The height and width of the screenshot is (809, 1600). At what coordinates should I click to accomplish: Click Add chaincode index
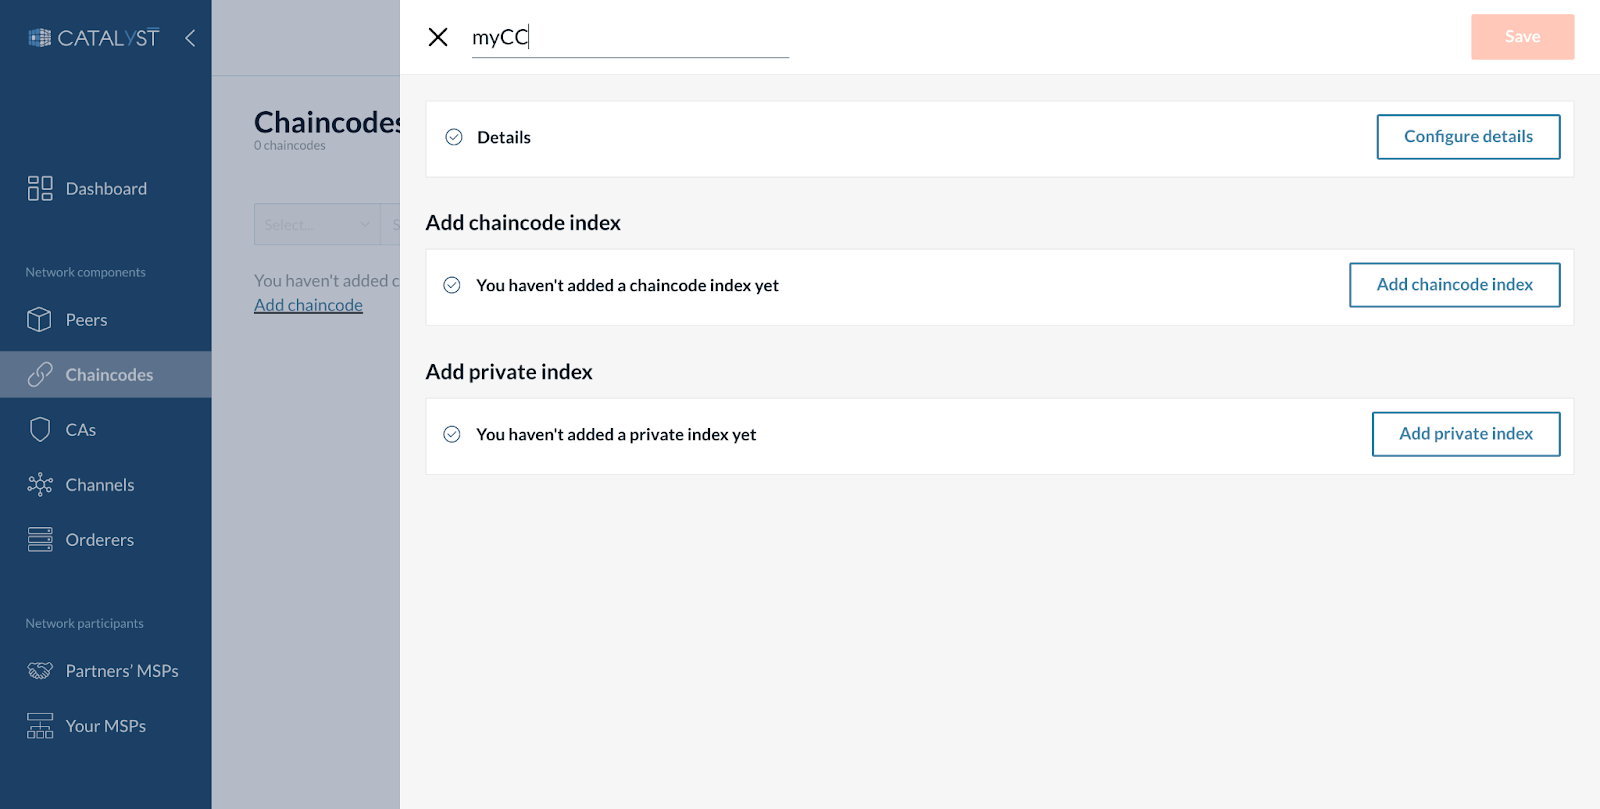tap(1454, 284)
